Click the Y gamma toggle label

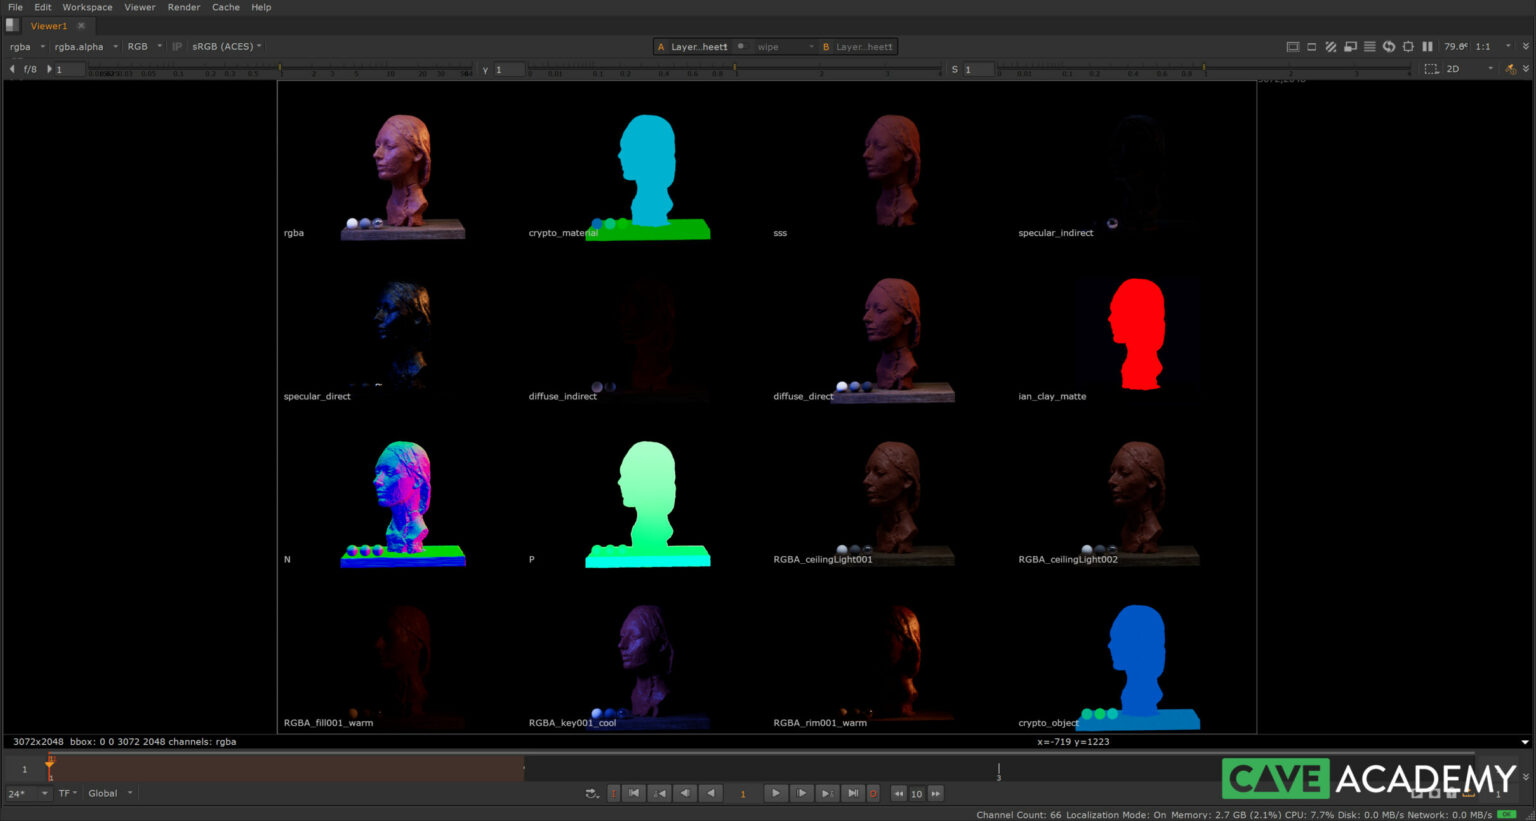click(x=485, y=69)
